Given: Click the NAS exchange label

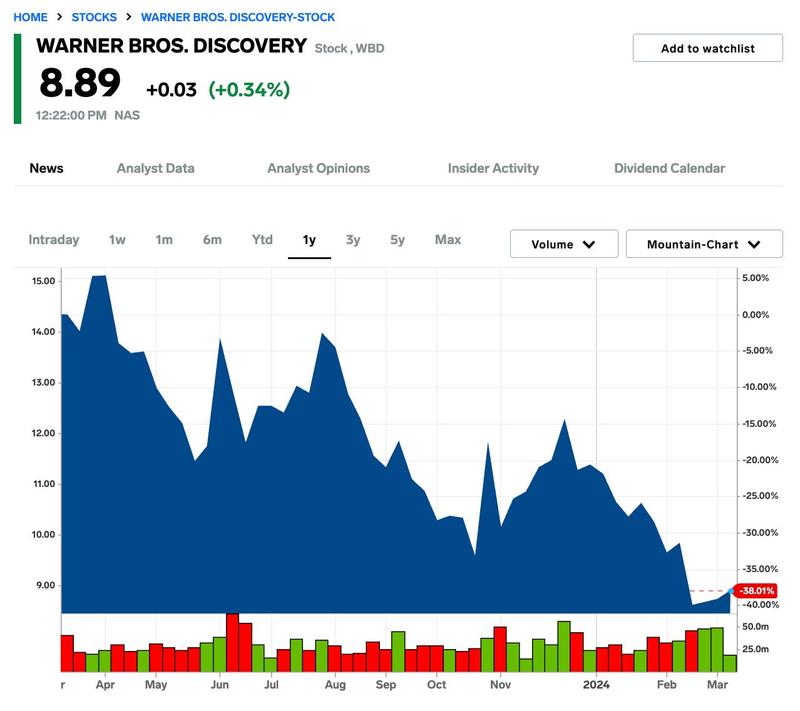Looking at the screenshot, I should click(x=127, y=115).
